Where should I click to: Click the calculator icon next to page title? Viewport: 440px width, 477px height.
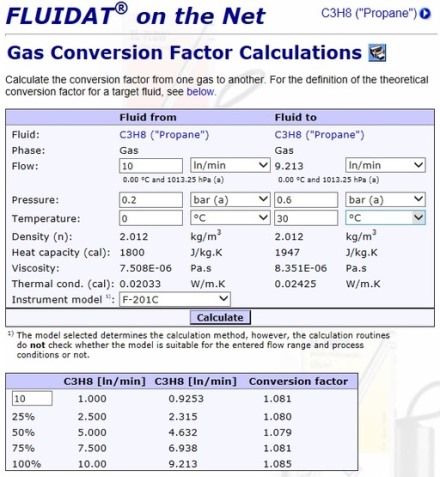377,53
